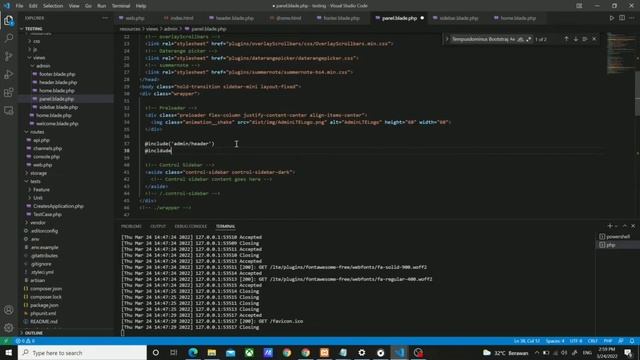Screen dimensions: 640x360
Task: Click the Windows Start button
Action: pyautogui.click(x=9, y=352)
